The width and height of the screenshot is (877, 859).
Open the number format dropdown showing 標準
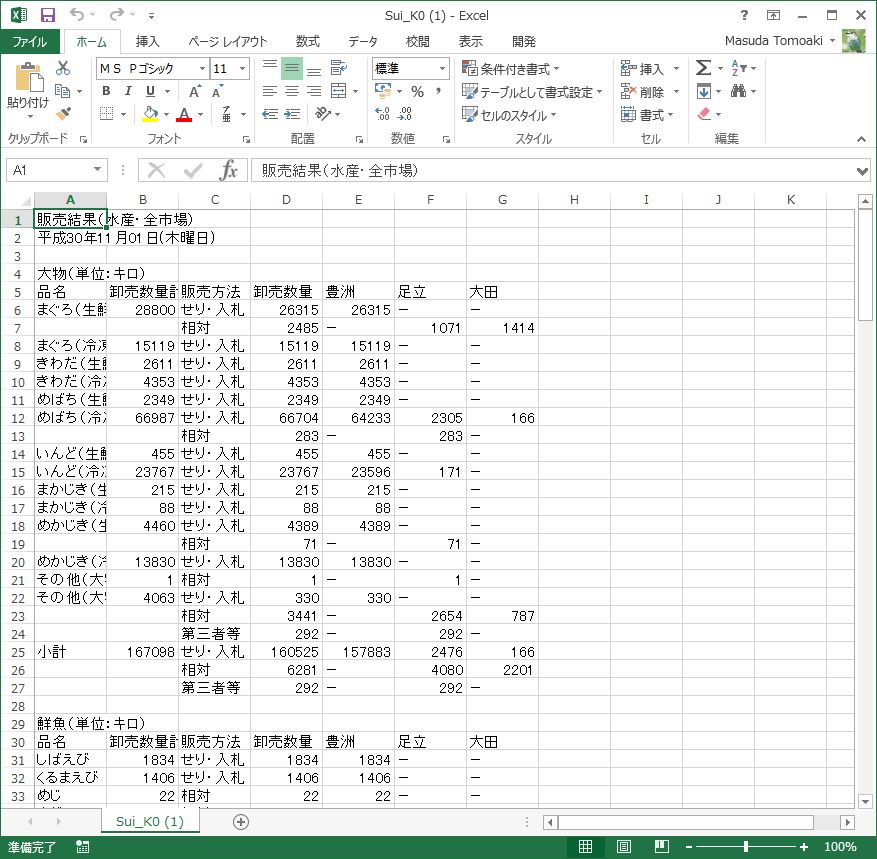(442, 68)
